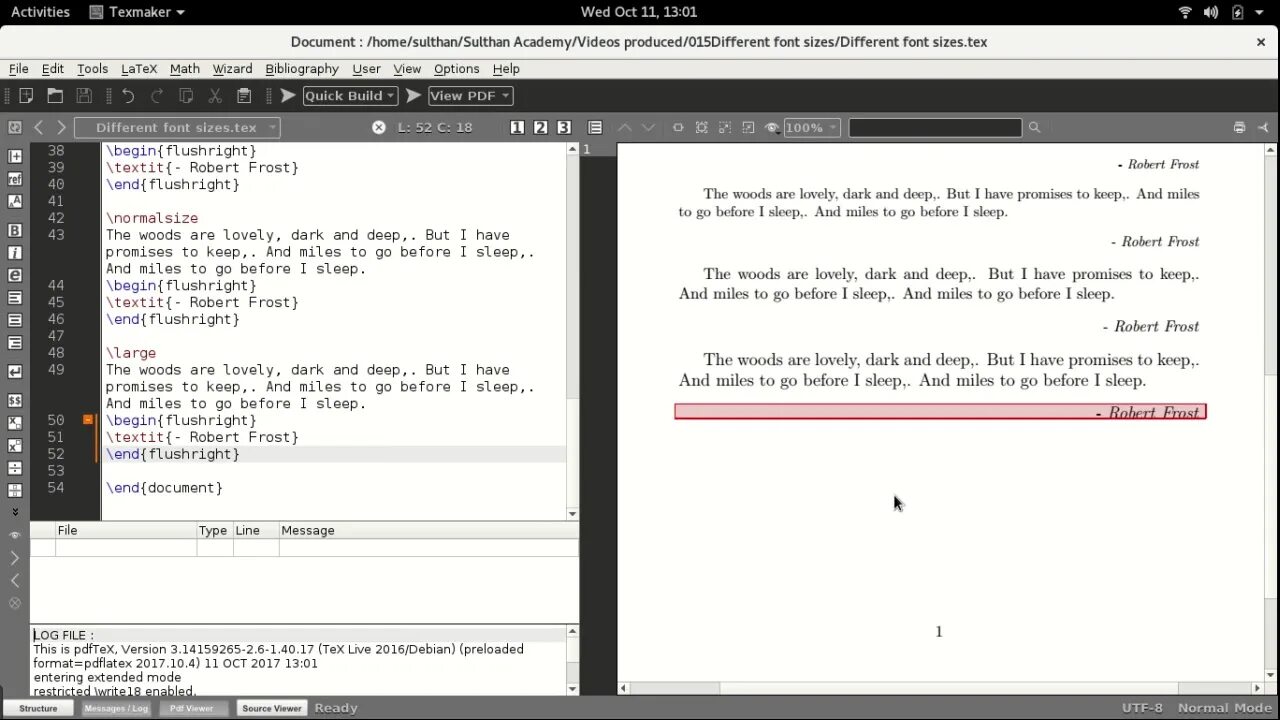Viewport: 1280px width, 720px height.
Task: Insert new line with the return-arrow icon
Action: tap(15, 372)
